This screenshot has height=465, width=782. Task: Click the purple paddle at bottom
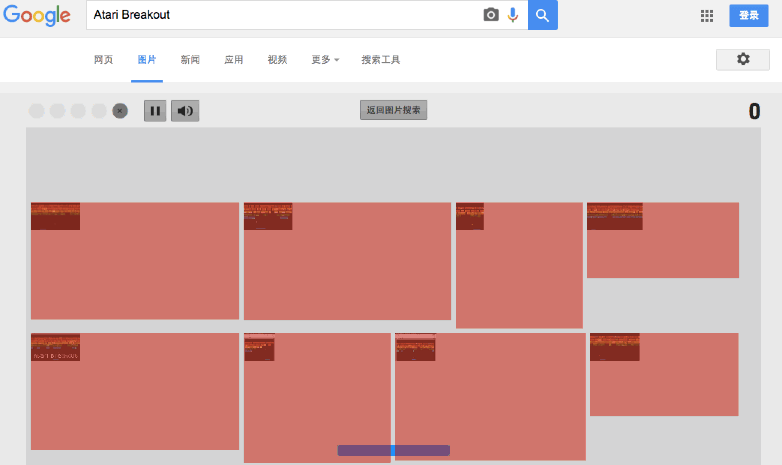coord(393,451)
